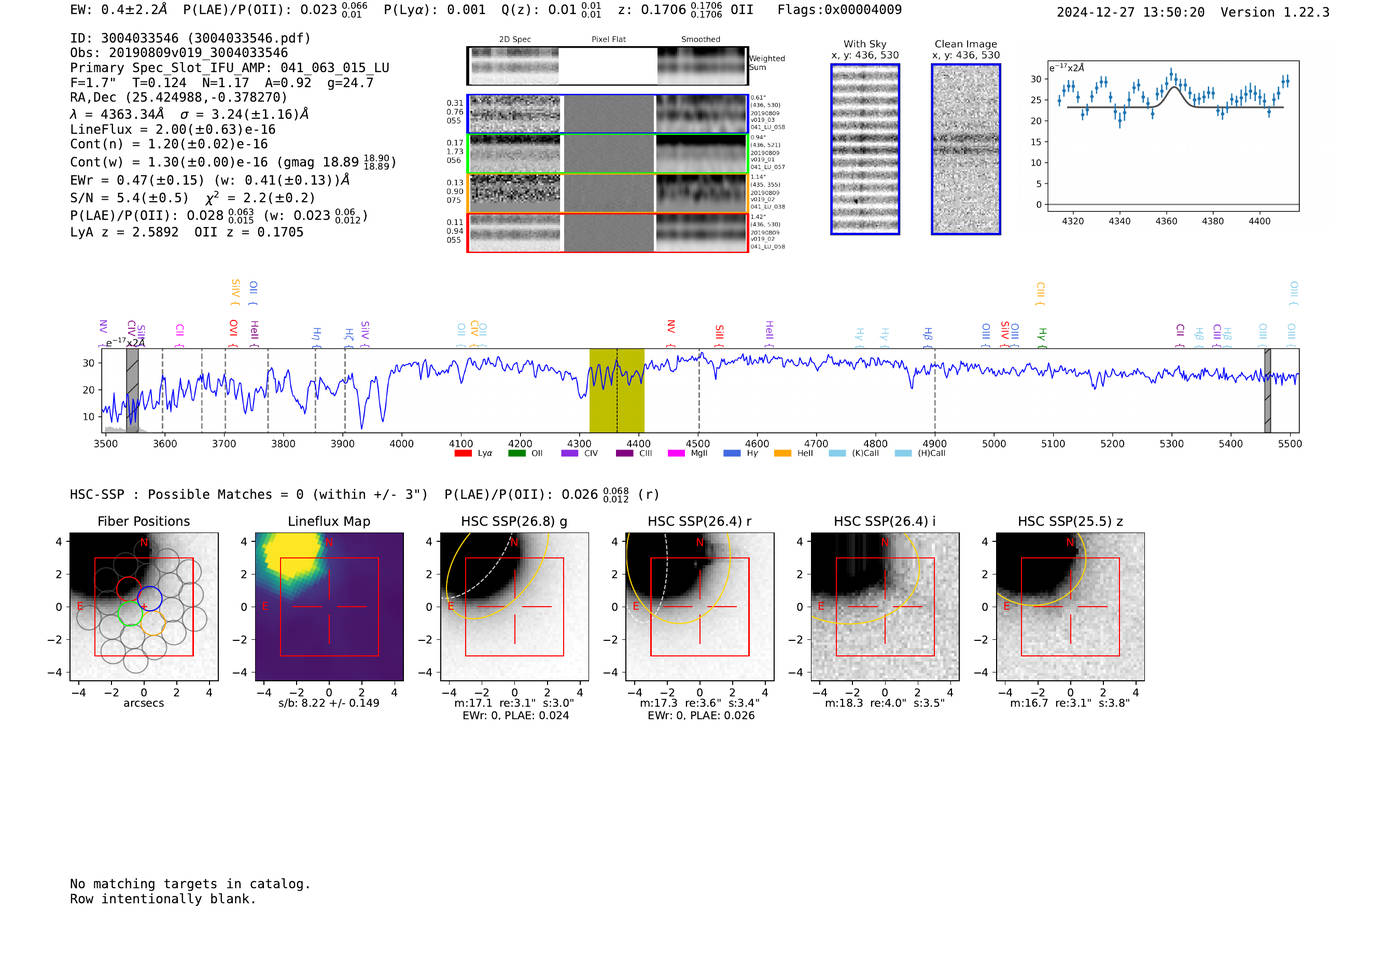Click the Pixel Flat column heading
Viewport: 1400px width, 953px height.
click(x=608, y=39)
